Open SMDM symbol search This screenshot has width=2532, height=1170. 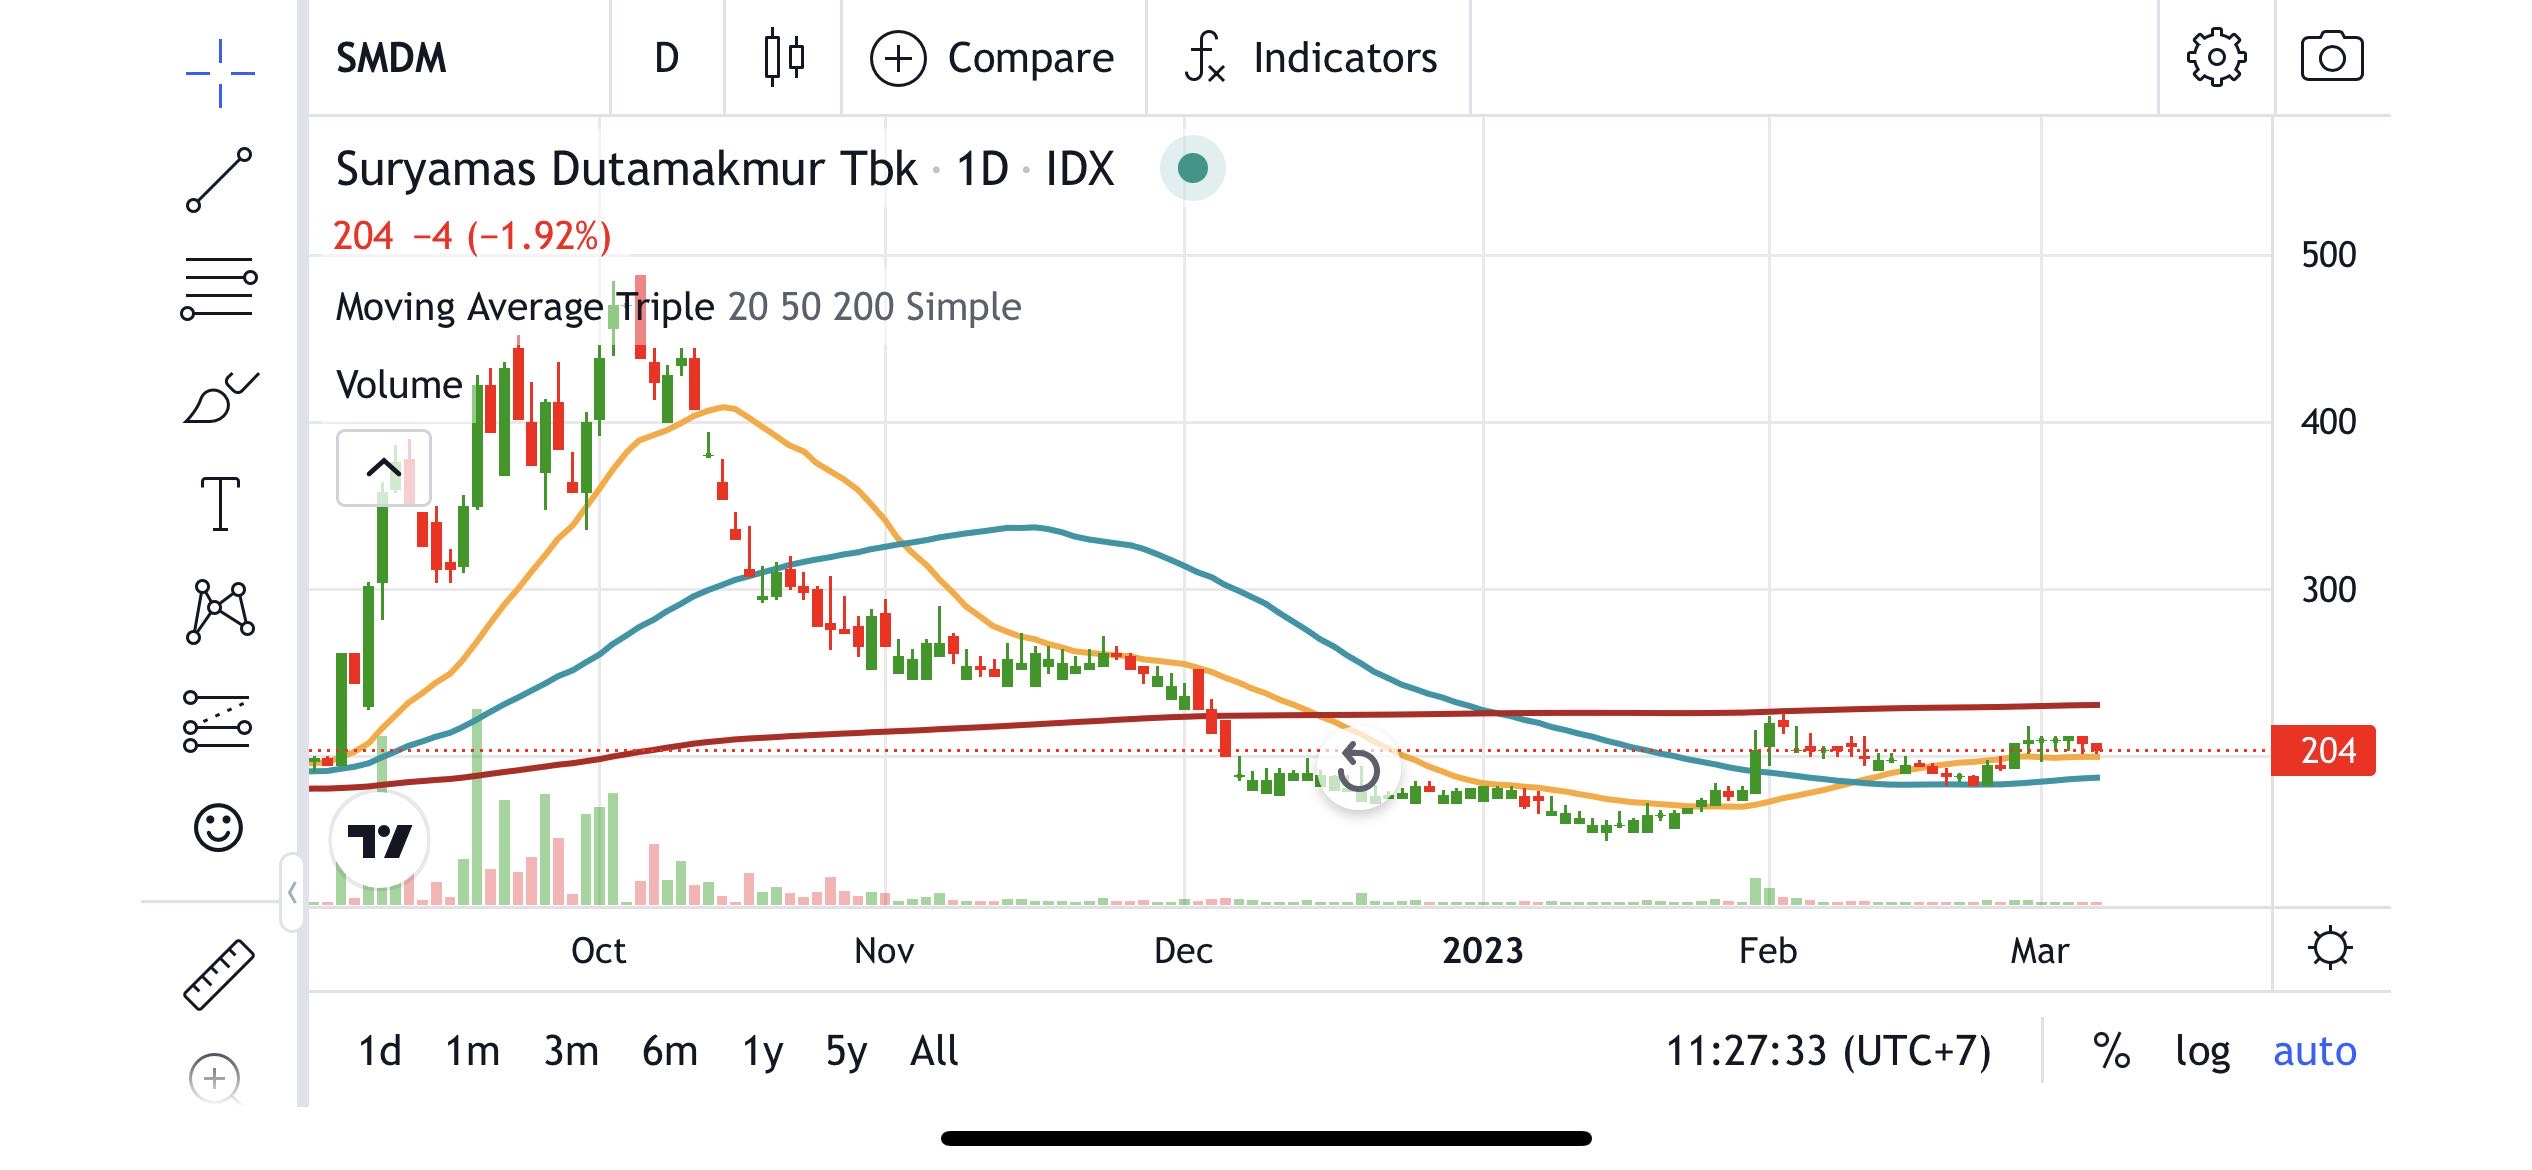tap(391, 58)
